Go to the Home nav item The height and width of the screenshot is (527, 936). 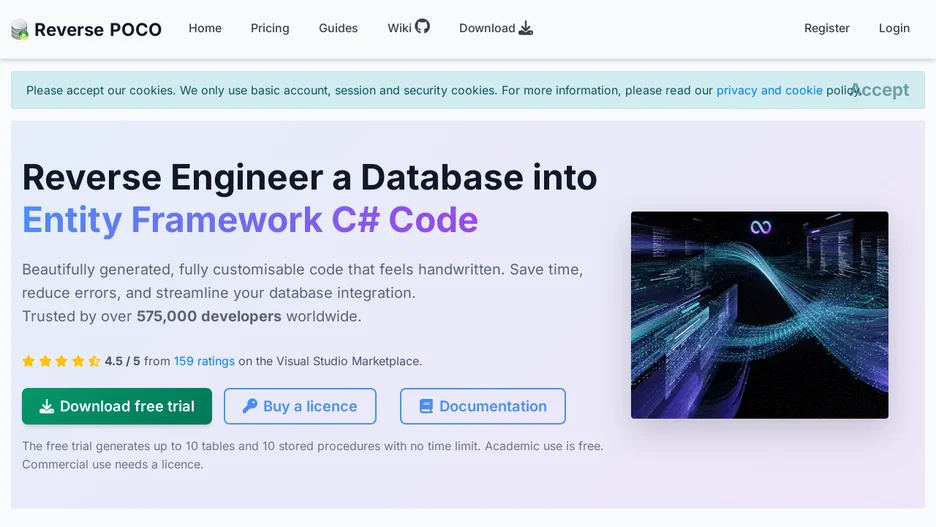[x=205, y=28]
